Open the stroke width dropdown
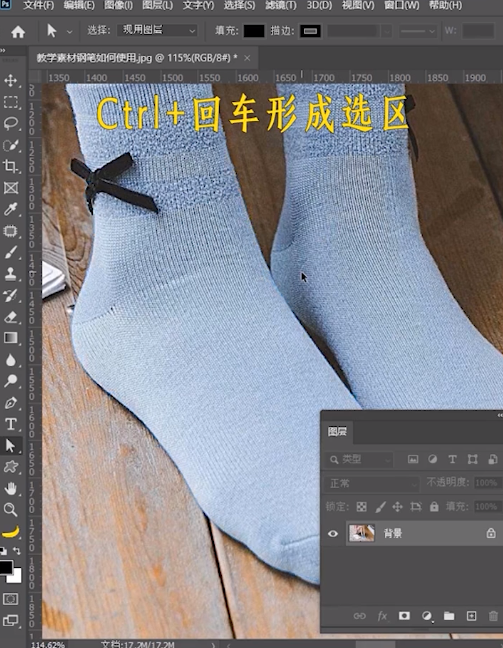503x648 pixels. [x=387, y=31]
